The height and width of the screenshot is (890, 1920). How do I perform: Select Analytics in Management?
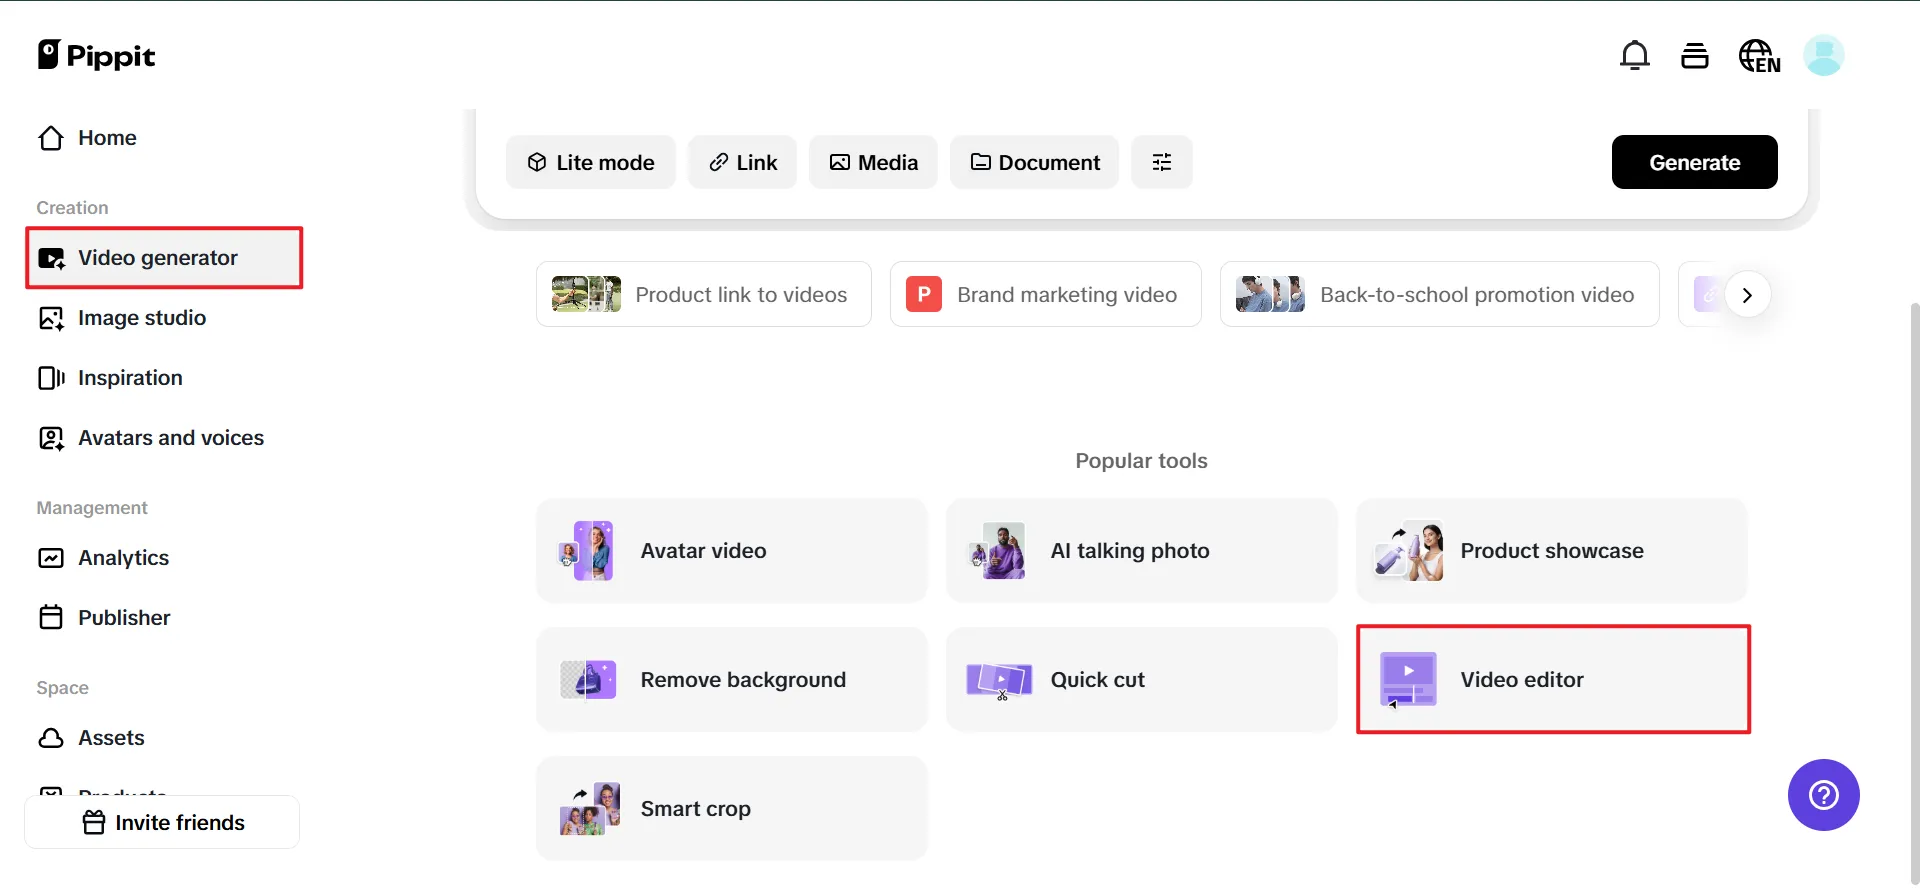coord(123,558)
